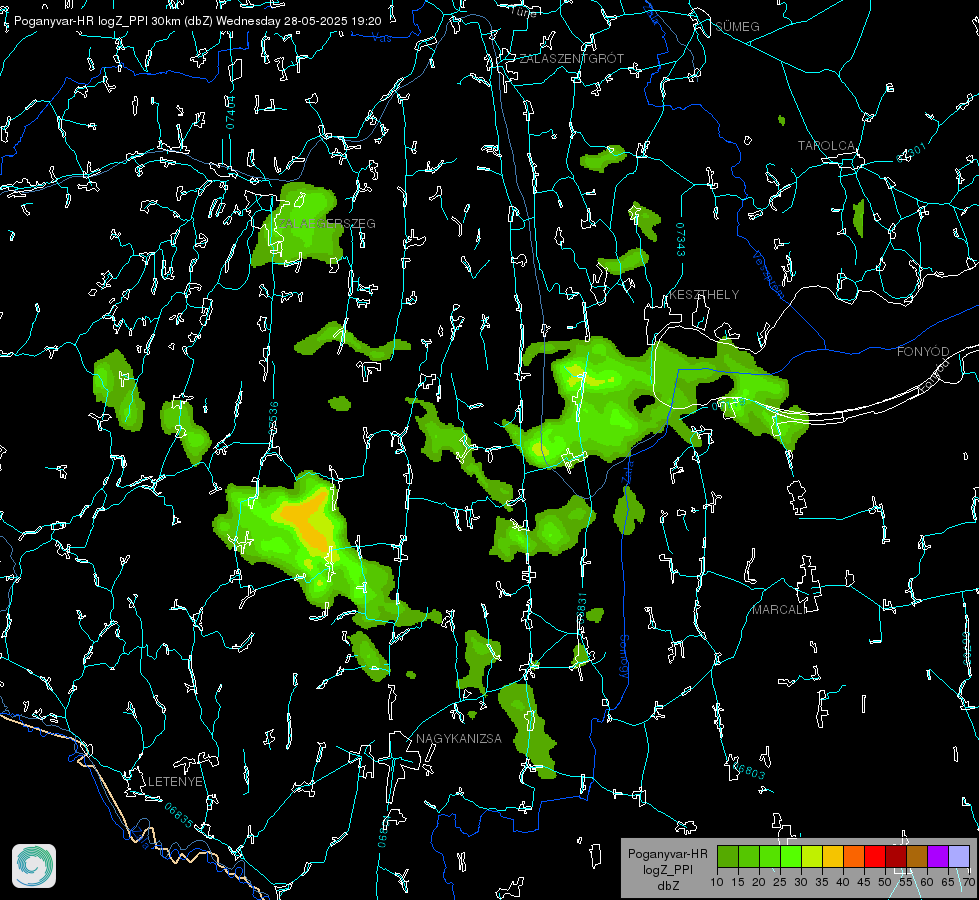979x900 pixels.
Task: Click the MARCALI city label
Action: point(779,610)
